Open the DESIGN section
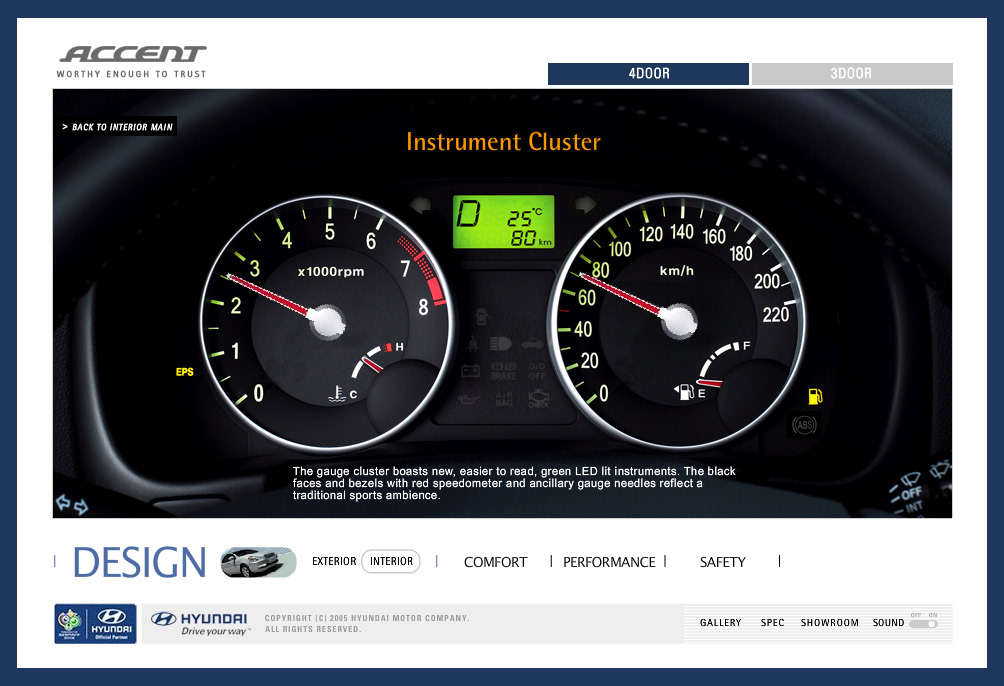 pyautogui.click(x=140, y=562)
